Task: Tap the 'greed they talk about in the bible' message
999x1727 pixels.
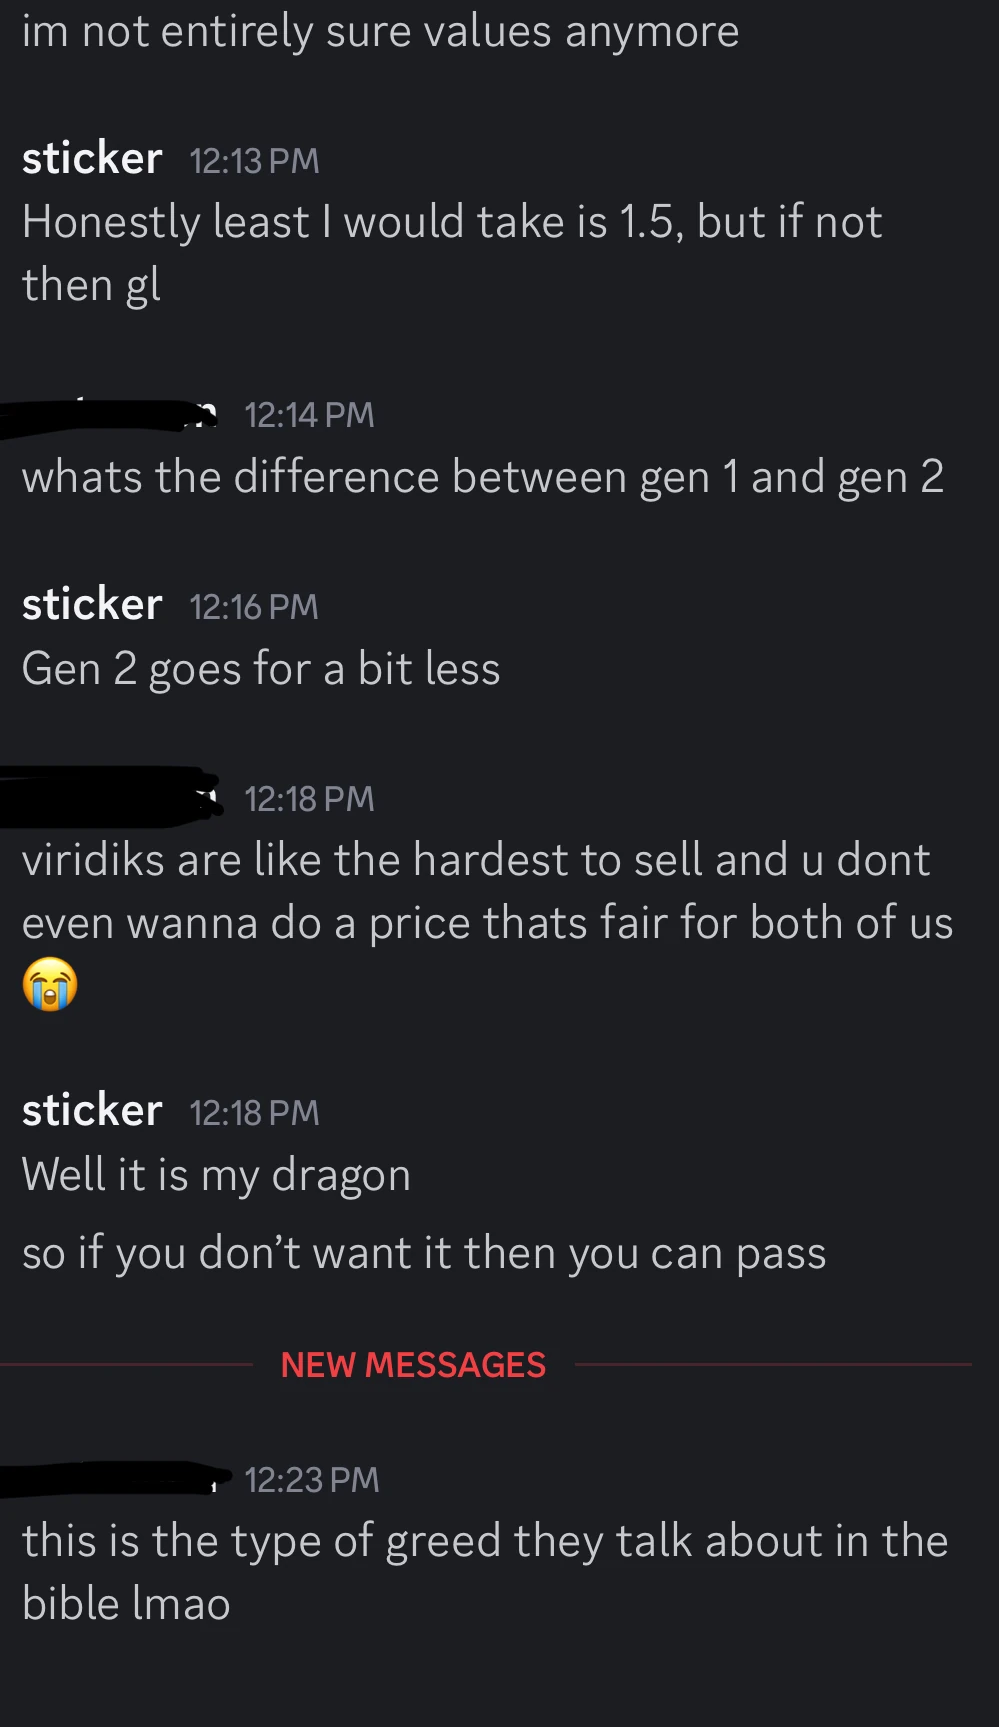Action: [485, 1572]
